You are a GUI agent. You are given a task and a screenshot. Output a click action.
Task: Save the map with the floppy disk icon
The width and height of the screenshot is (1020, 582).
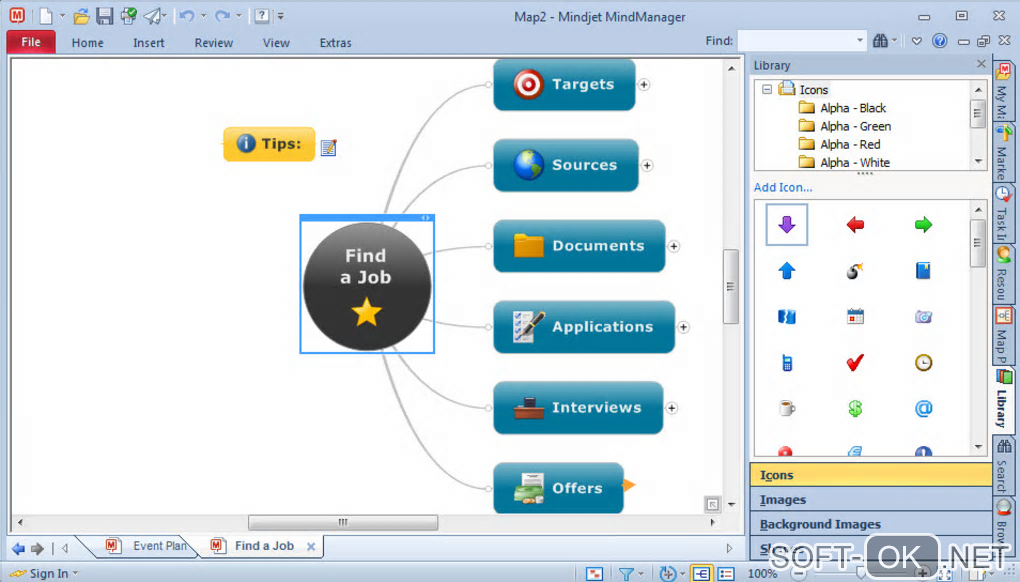(105, 16)
